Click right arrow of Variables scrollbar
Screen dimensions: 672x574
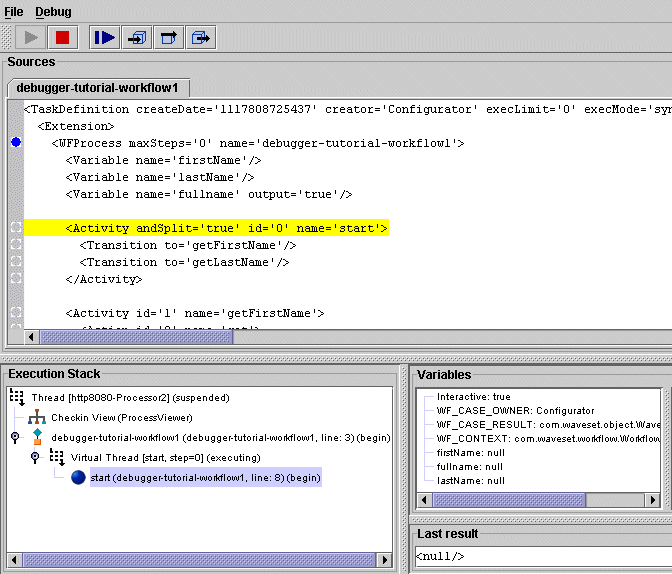pyautogui.click(x=652, y=500)
